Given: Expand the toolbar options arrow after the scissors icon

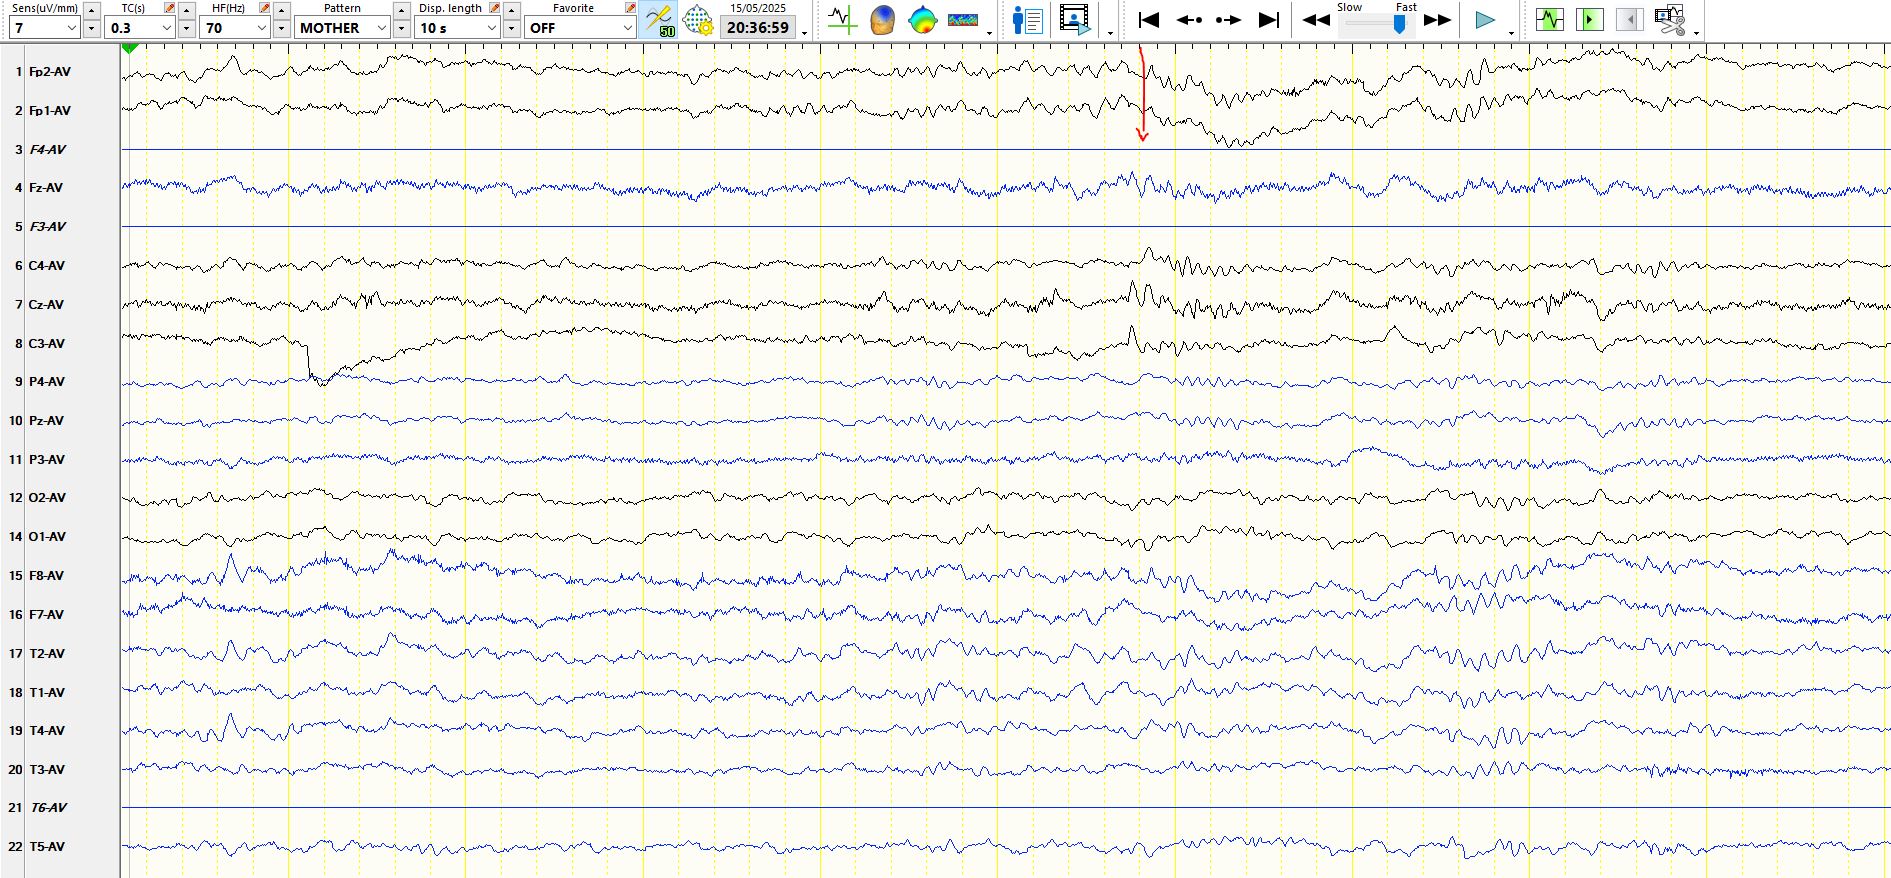Looking at the screenshot, I should pyautogui.click(x=1697, y=33).
